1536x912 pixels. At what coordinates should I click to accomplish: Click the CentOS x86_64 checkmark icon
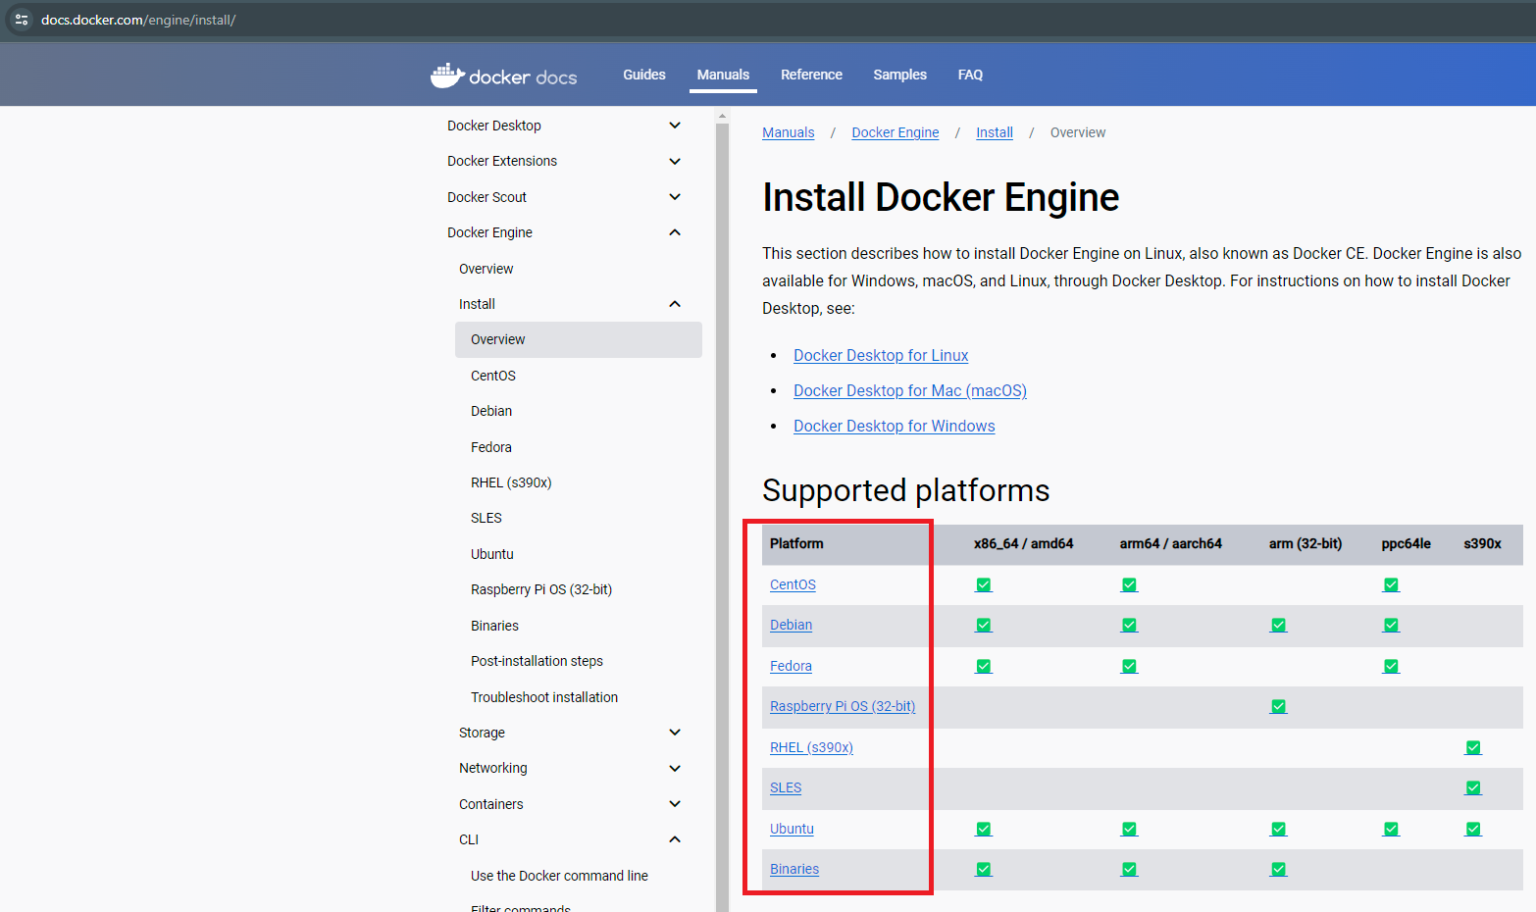click(x=983, y=584)
